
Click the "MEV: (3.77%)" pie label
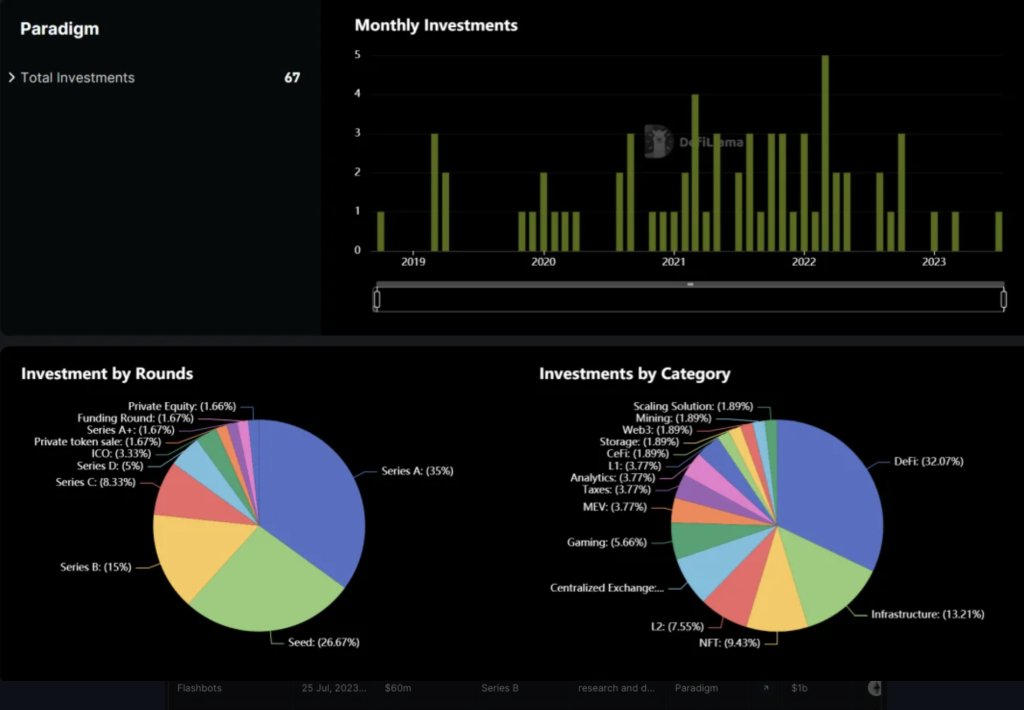615,507
